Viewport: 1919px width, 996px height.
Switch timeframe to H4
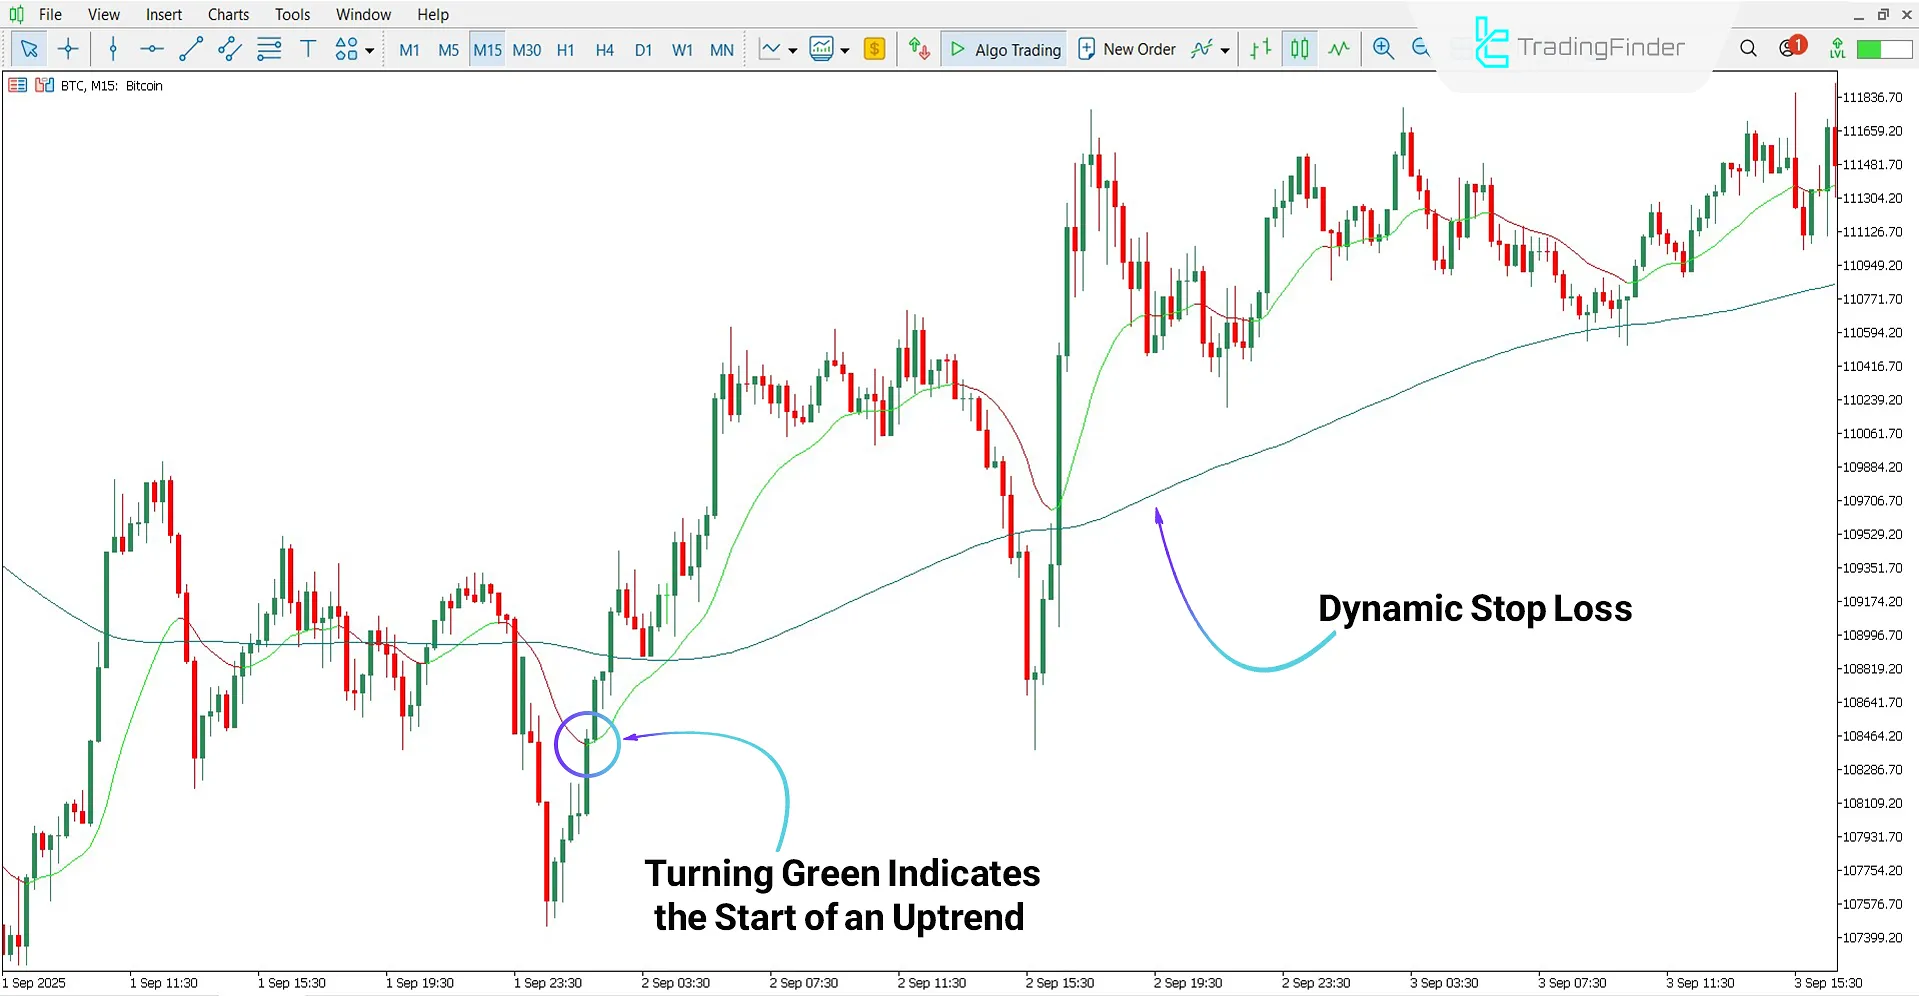click(604, 50)
